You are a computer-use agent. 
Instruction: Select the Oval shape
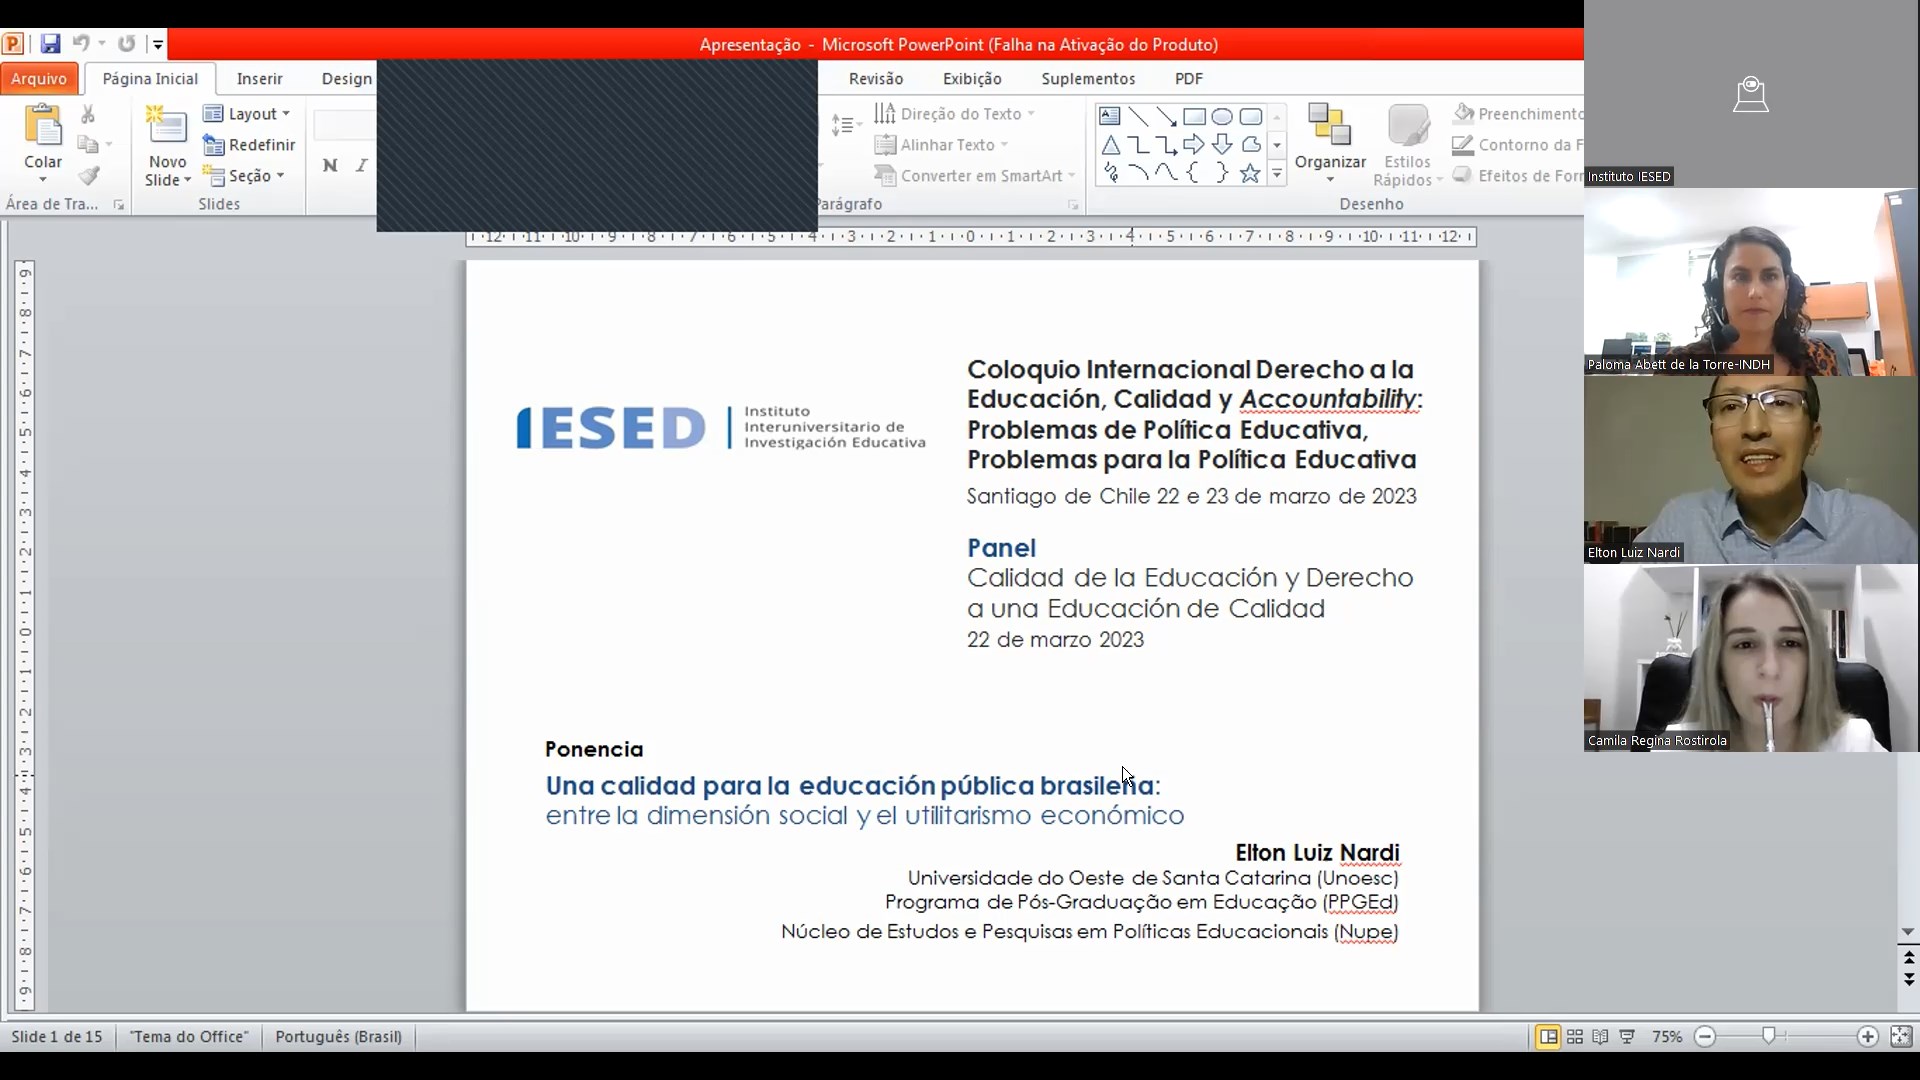coord(1222,116)
